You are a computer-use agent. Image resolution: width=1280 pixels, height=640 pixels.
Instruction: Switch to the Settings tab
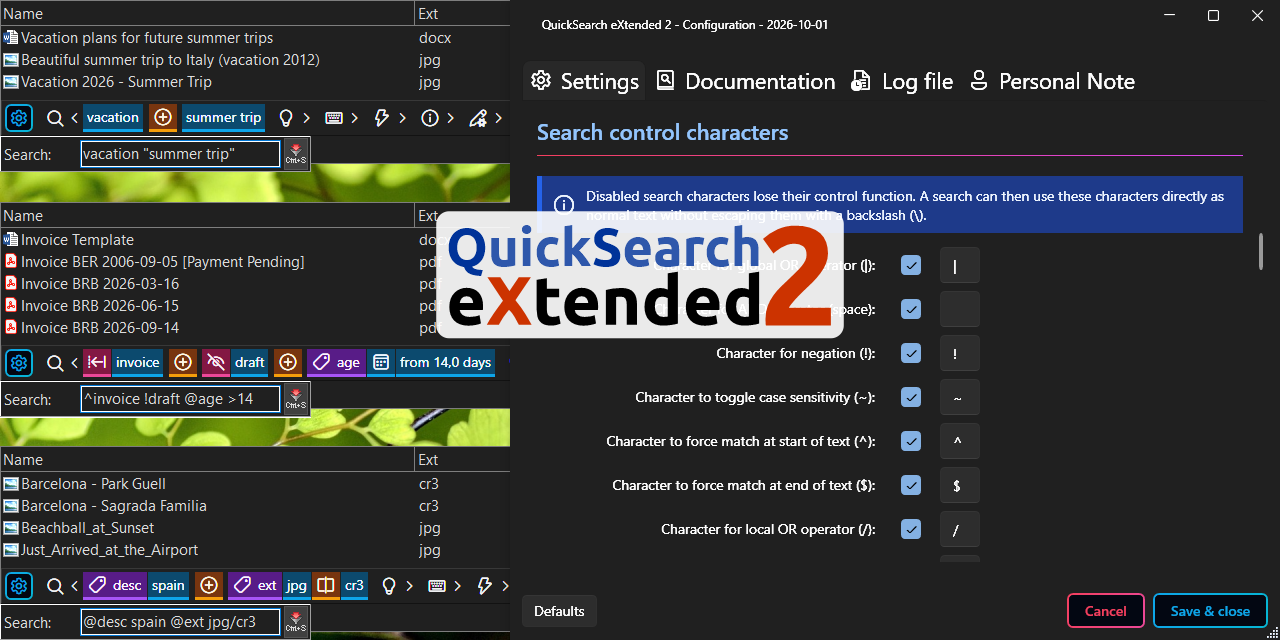584,81
